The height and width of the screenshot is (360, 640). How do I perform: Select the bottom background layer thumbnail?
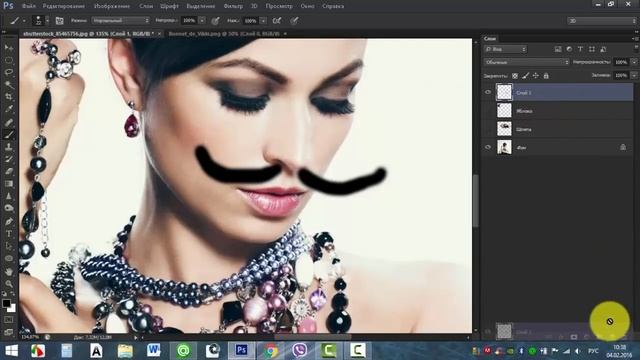pyautogui.click(x=504, y=147)
